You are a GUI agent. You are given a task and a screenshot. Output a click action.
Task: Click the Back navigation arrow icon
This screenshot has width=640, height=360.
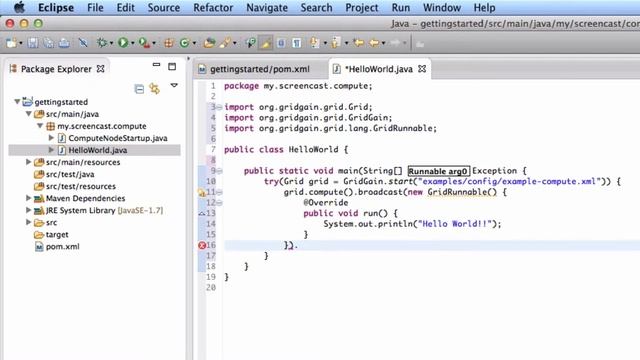click(x=374, y=43)
